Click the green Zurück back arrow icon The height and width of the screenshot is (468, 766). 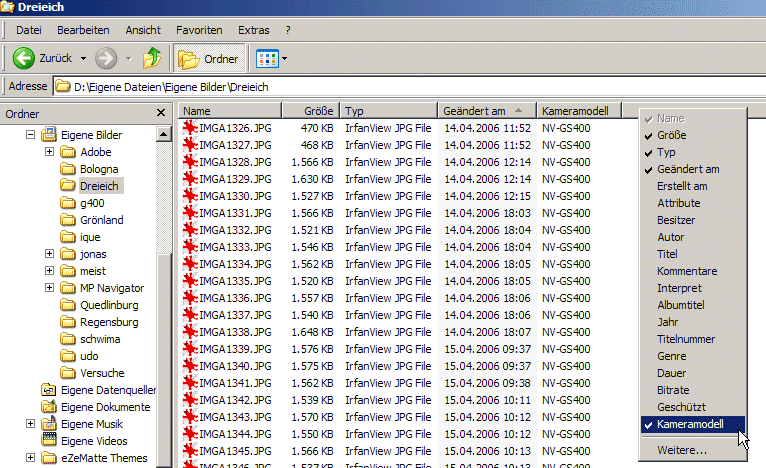pyautogui.click(x=24, y=58)
